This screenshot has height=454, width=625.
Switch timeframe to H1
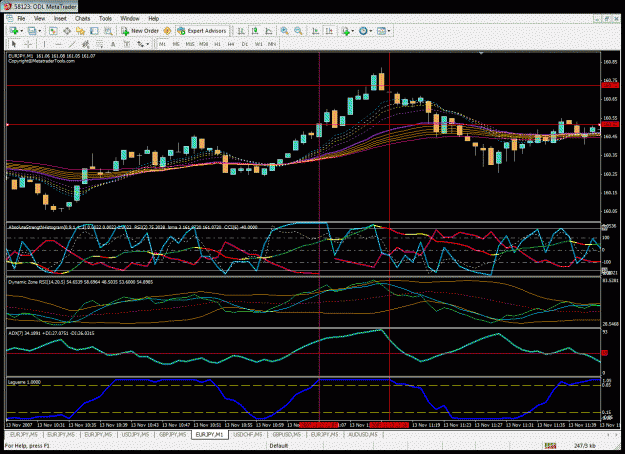(217, 44)
